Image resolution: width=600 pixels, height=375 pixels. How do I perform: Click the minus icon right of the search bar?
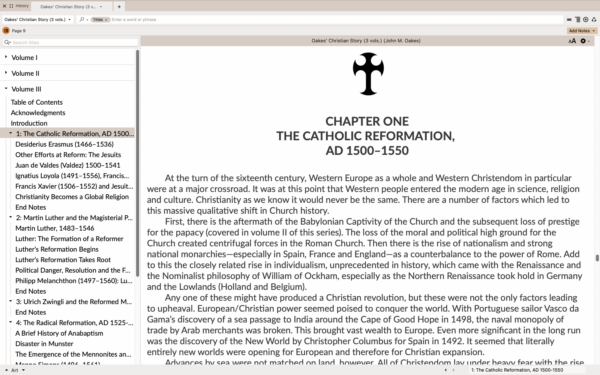[569, 20]
